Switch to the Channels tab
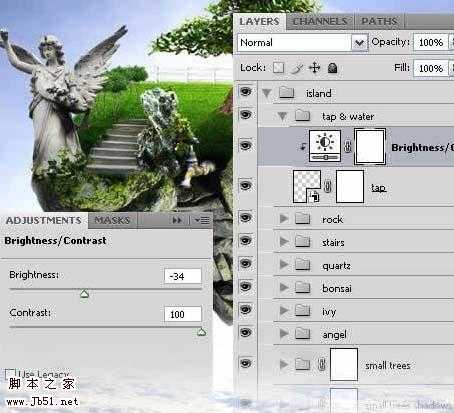The width and height of the screenshot is (454, 413). pyautogui.click(x=320, y=22)
